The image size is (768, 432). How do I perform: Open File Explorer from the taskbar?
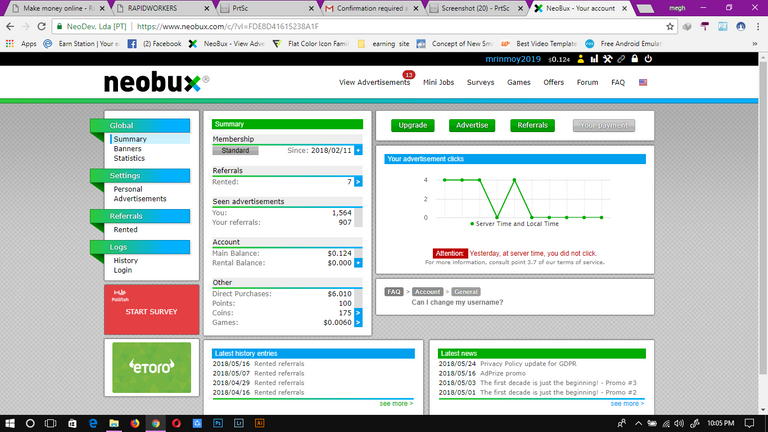click(x=114, y=423)
